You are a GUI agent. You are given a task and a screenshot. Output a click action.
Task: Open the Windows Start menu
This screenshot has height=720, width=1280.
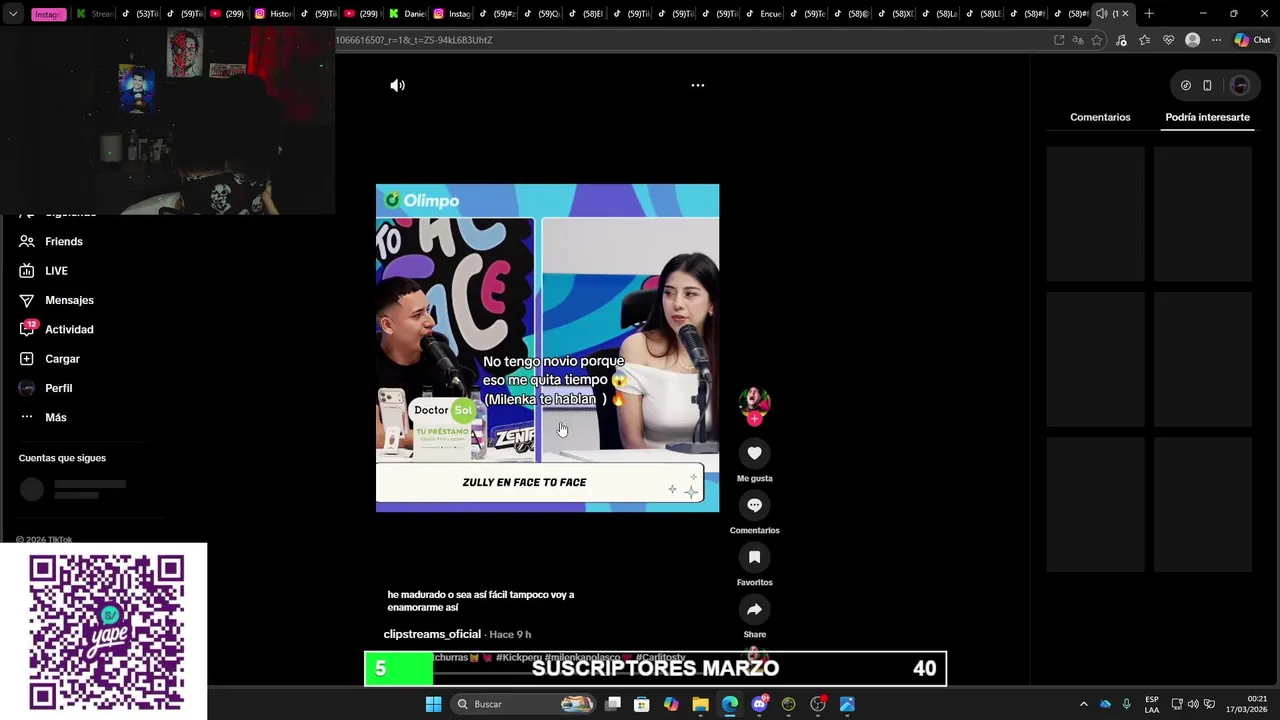(433, 704)
